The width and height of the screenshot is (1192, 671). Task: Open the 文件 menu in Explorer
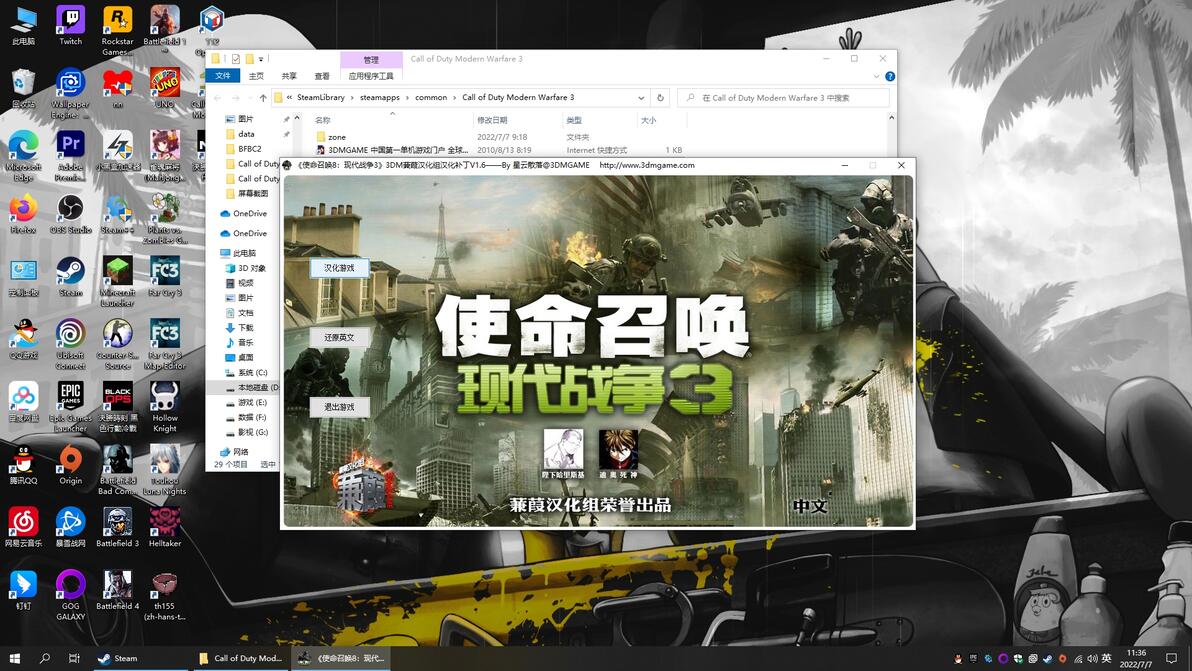(223, 76)
